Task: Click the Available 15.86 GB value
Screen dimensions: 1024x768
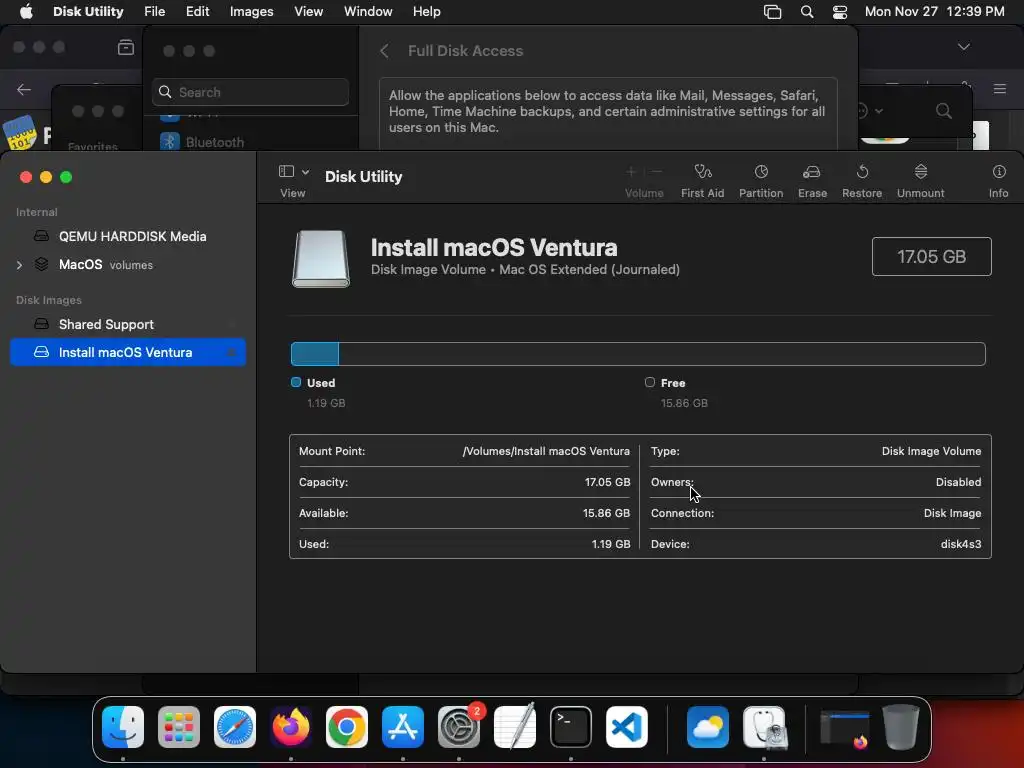Action: [x=606, y=513]
